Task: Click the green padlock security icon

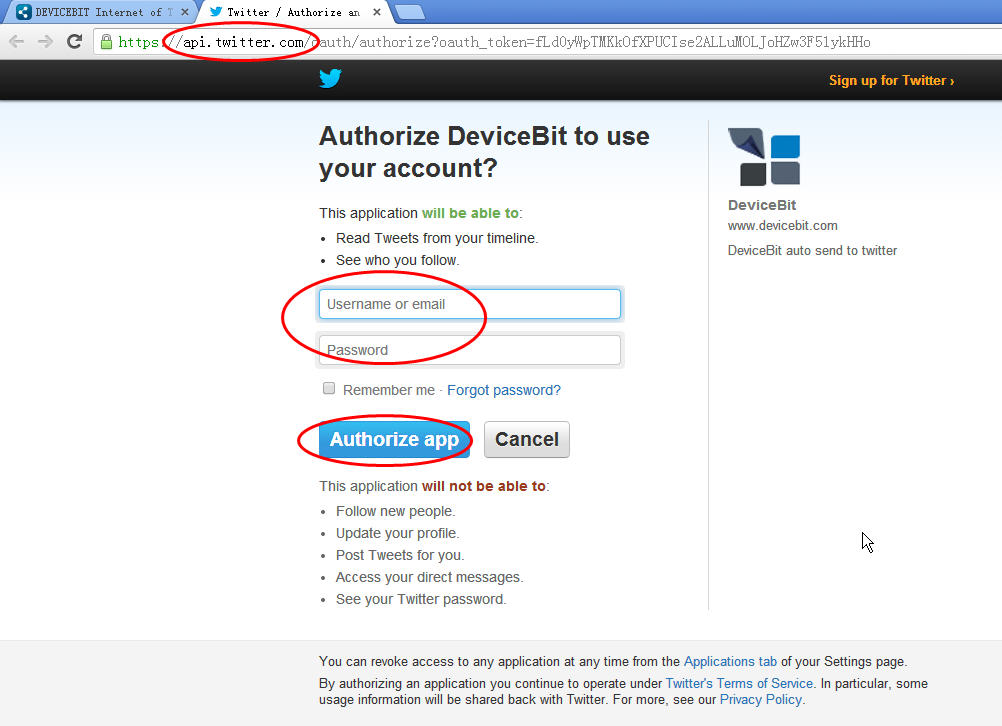Action: click(106, 42)
